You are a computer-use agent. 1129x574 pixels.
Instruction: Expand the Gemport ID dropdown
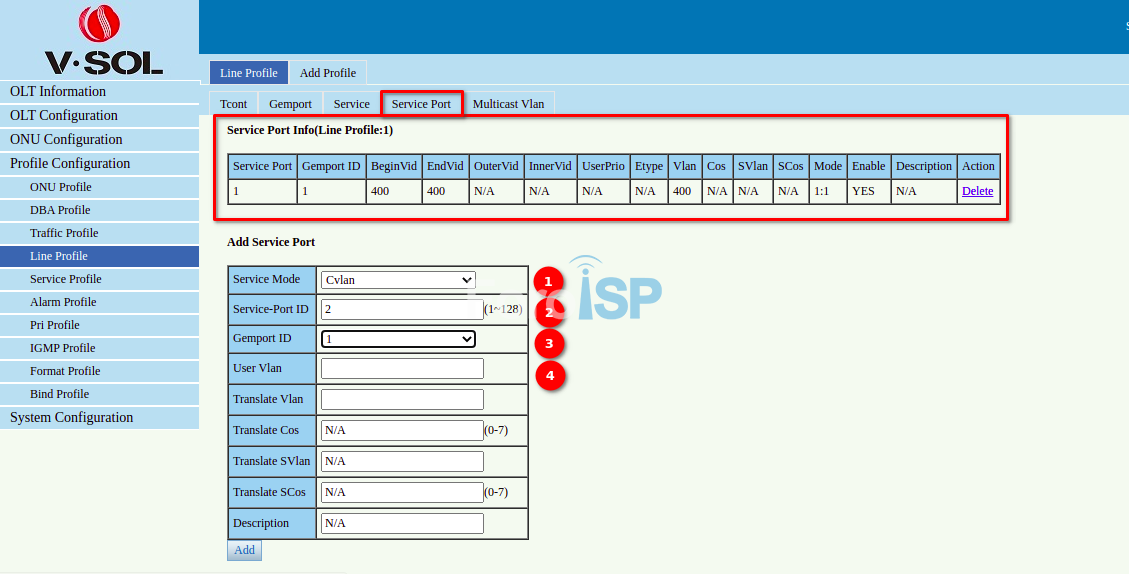pyautogui.click(x=397, y=339)
